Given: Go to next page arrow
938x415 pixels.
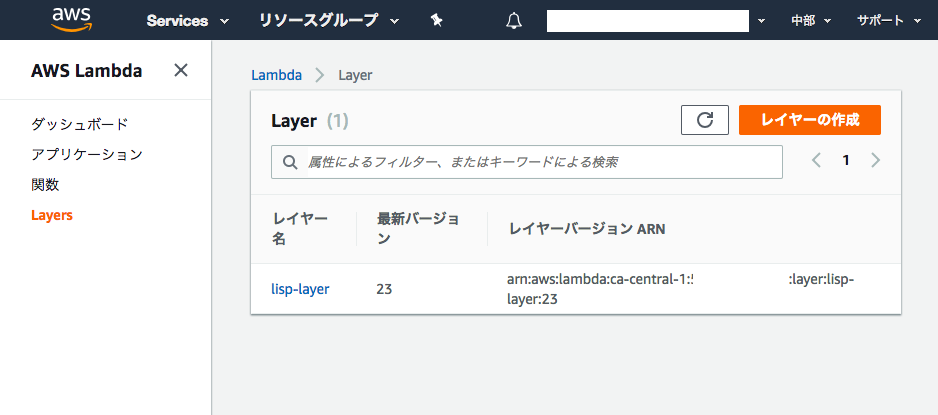Looking at the screenshot, I should tap(876, 160).
